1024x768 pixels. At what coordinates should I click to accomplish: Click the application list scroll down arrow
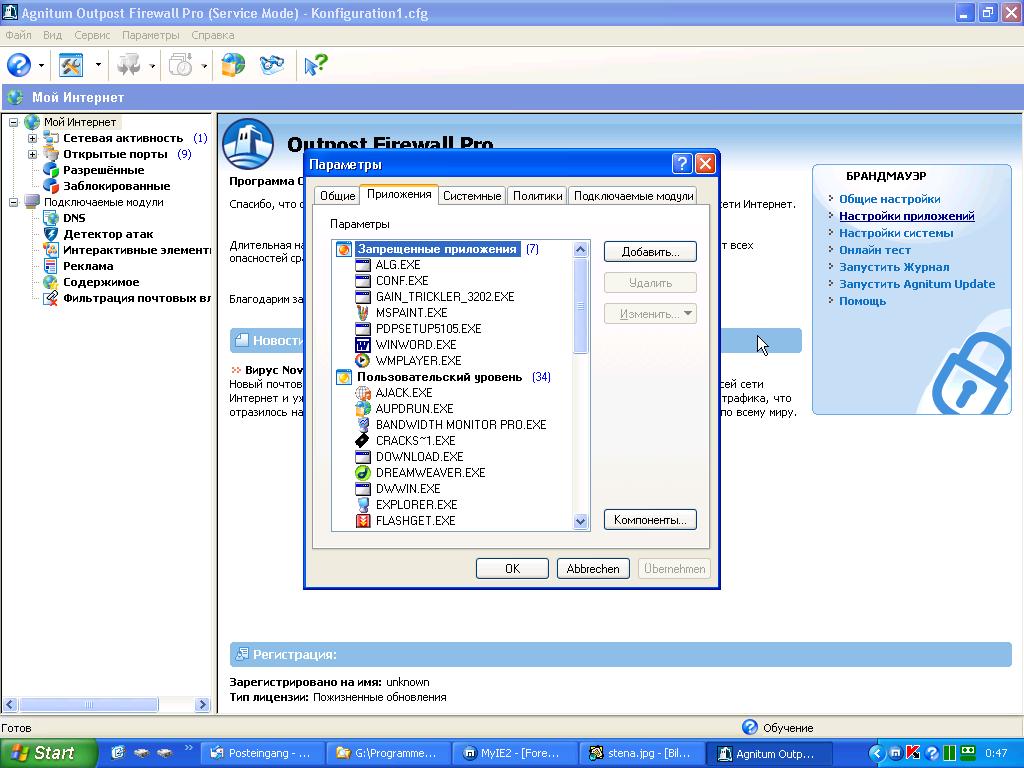click(x=580, y=521)
